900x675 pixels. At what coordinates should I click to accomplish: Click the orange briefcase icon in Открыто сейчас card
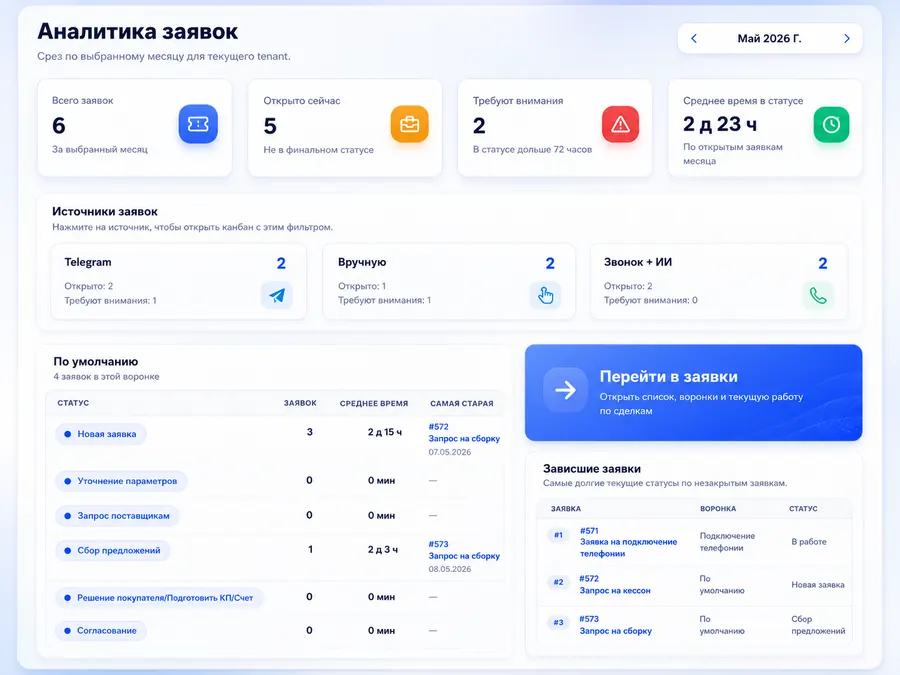coord(409,124)
